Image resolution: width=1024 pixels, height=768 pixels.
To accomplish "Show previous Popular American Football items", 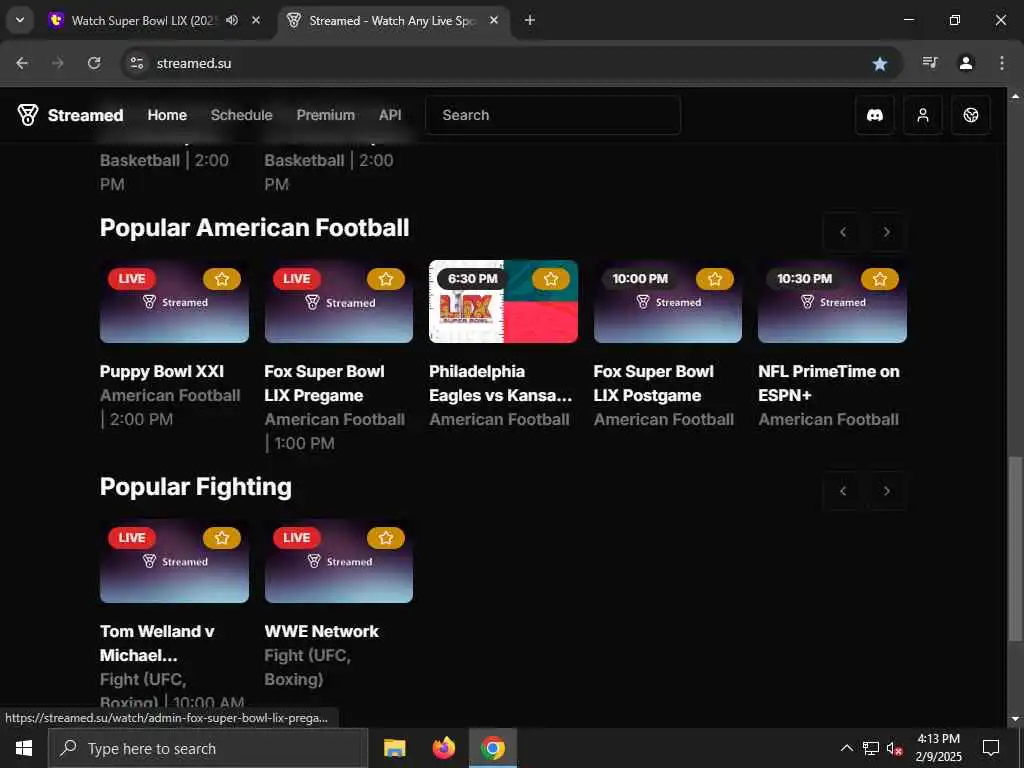I will click(843, 232).
